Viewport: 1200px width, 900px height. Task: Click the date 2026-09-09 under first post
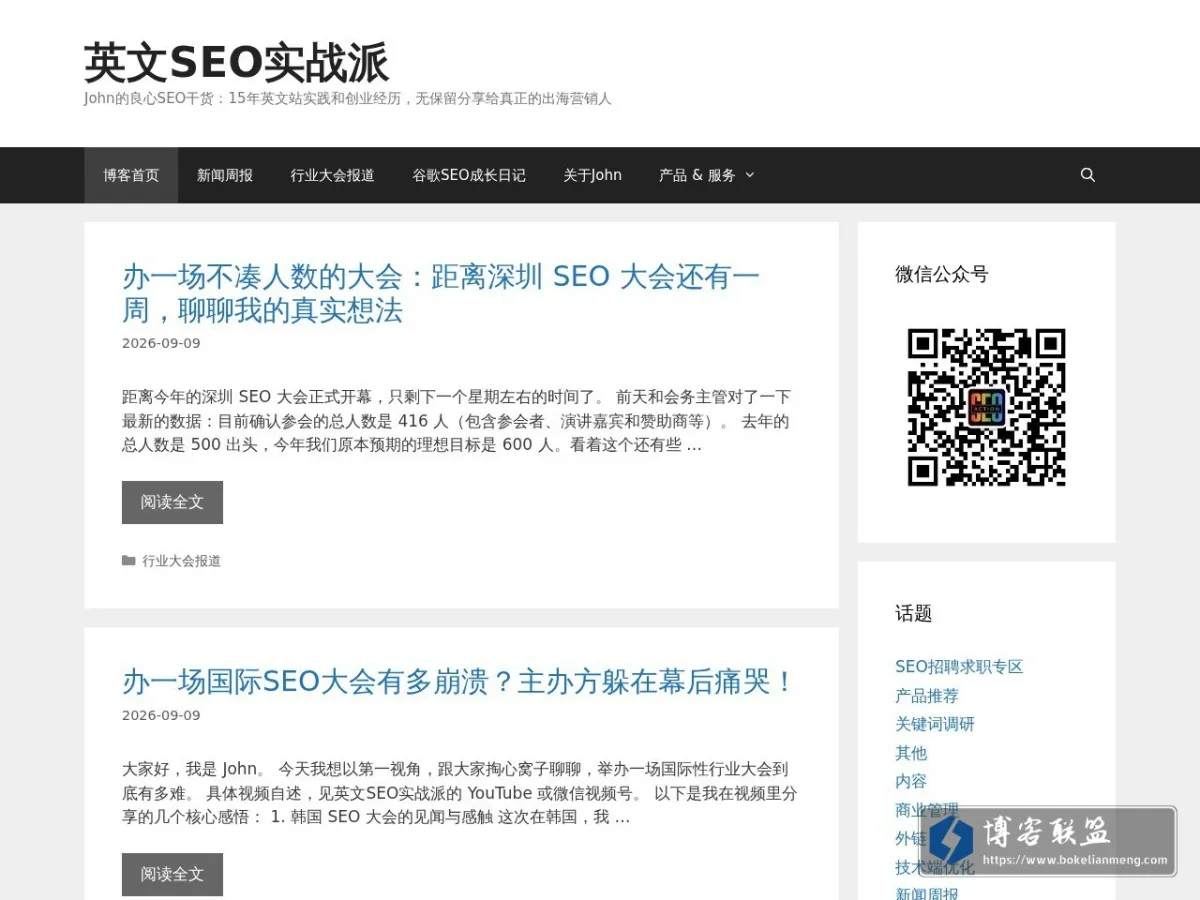click(161, 343)
